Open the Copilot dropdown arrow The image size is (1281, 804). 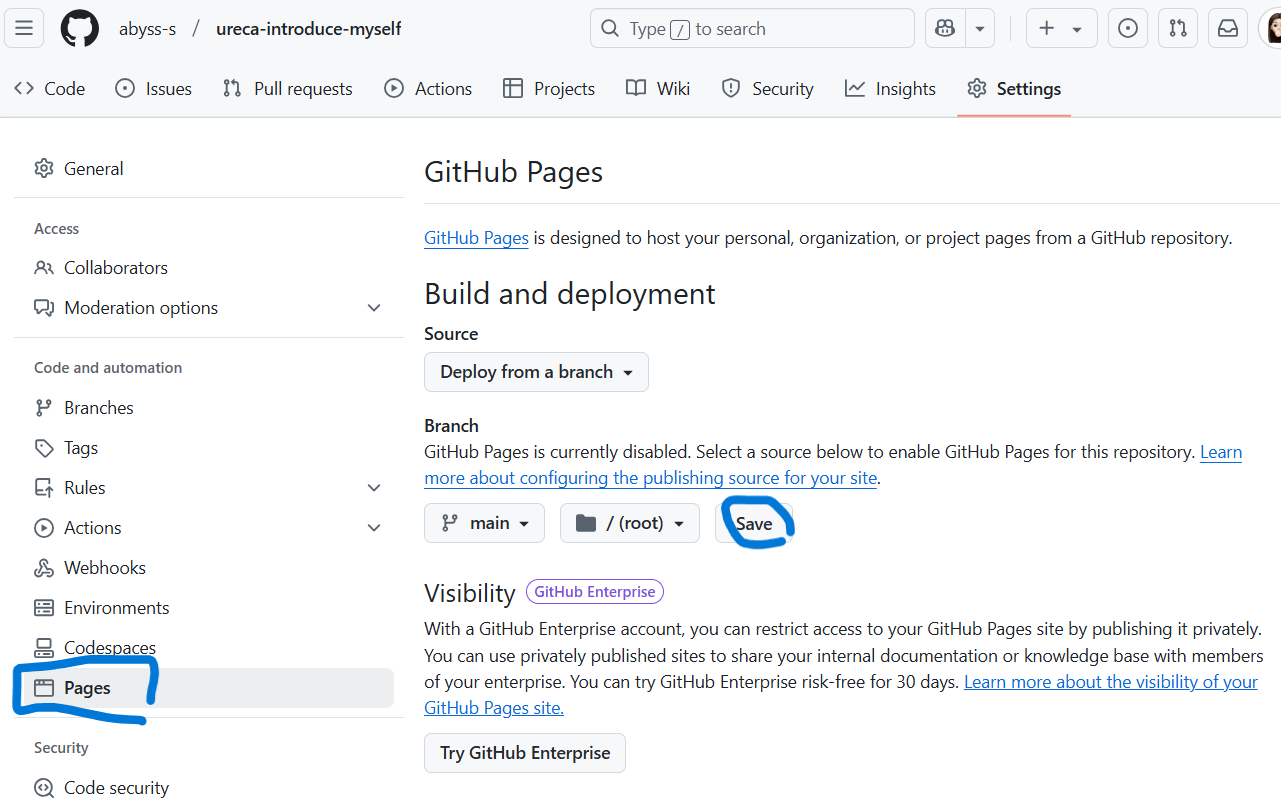point(980,28)
